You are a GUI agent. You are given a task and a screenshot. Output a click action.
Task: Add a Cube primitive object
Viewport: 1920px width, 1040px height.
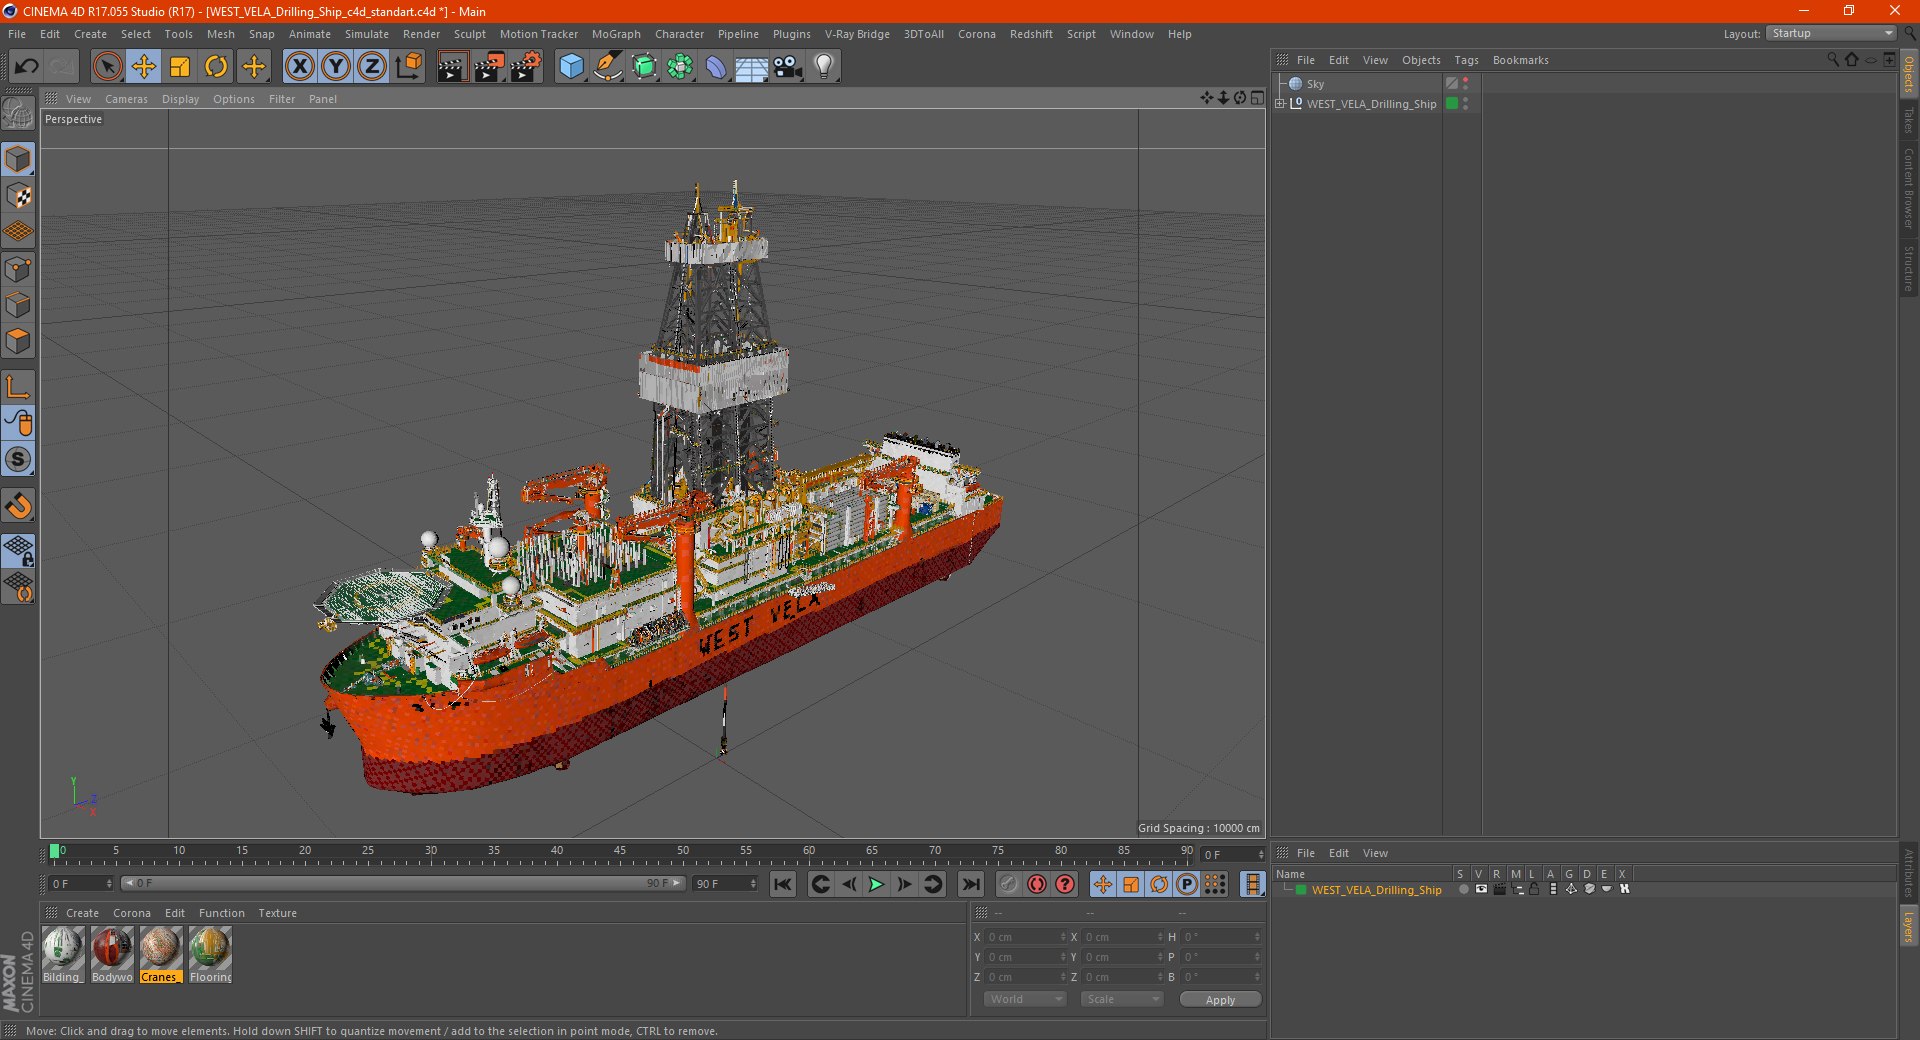click(571, 67)
